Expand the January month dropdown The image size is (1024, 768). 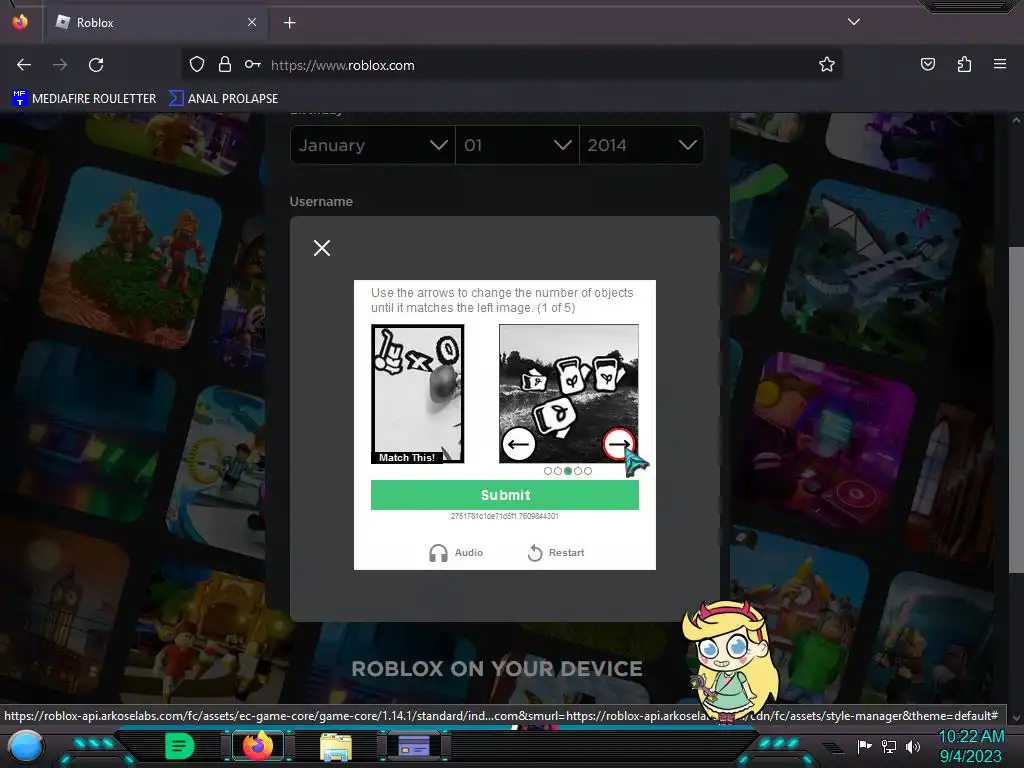373,145
